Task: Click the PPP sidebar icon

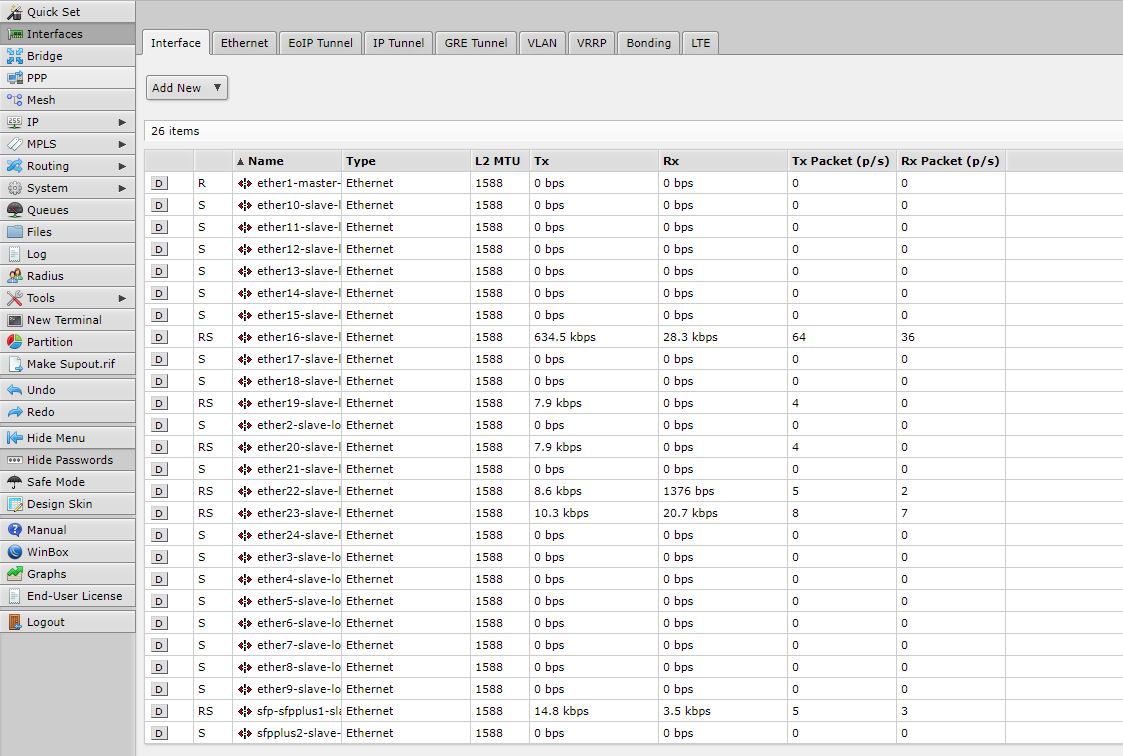Action: [x=14, y=78]
